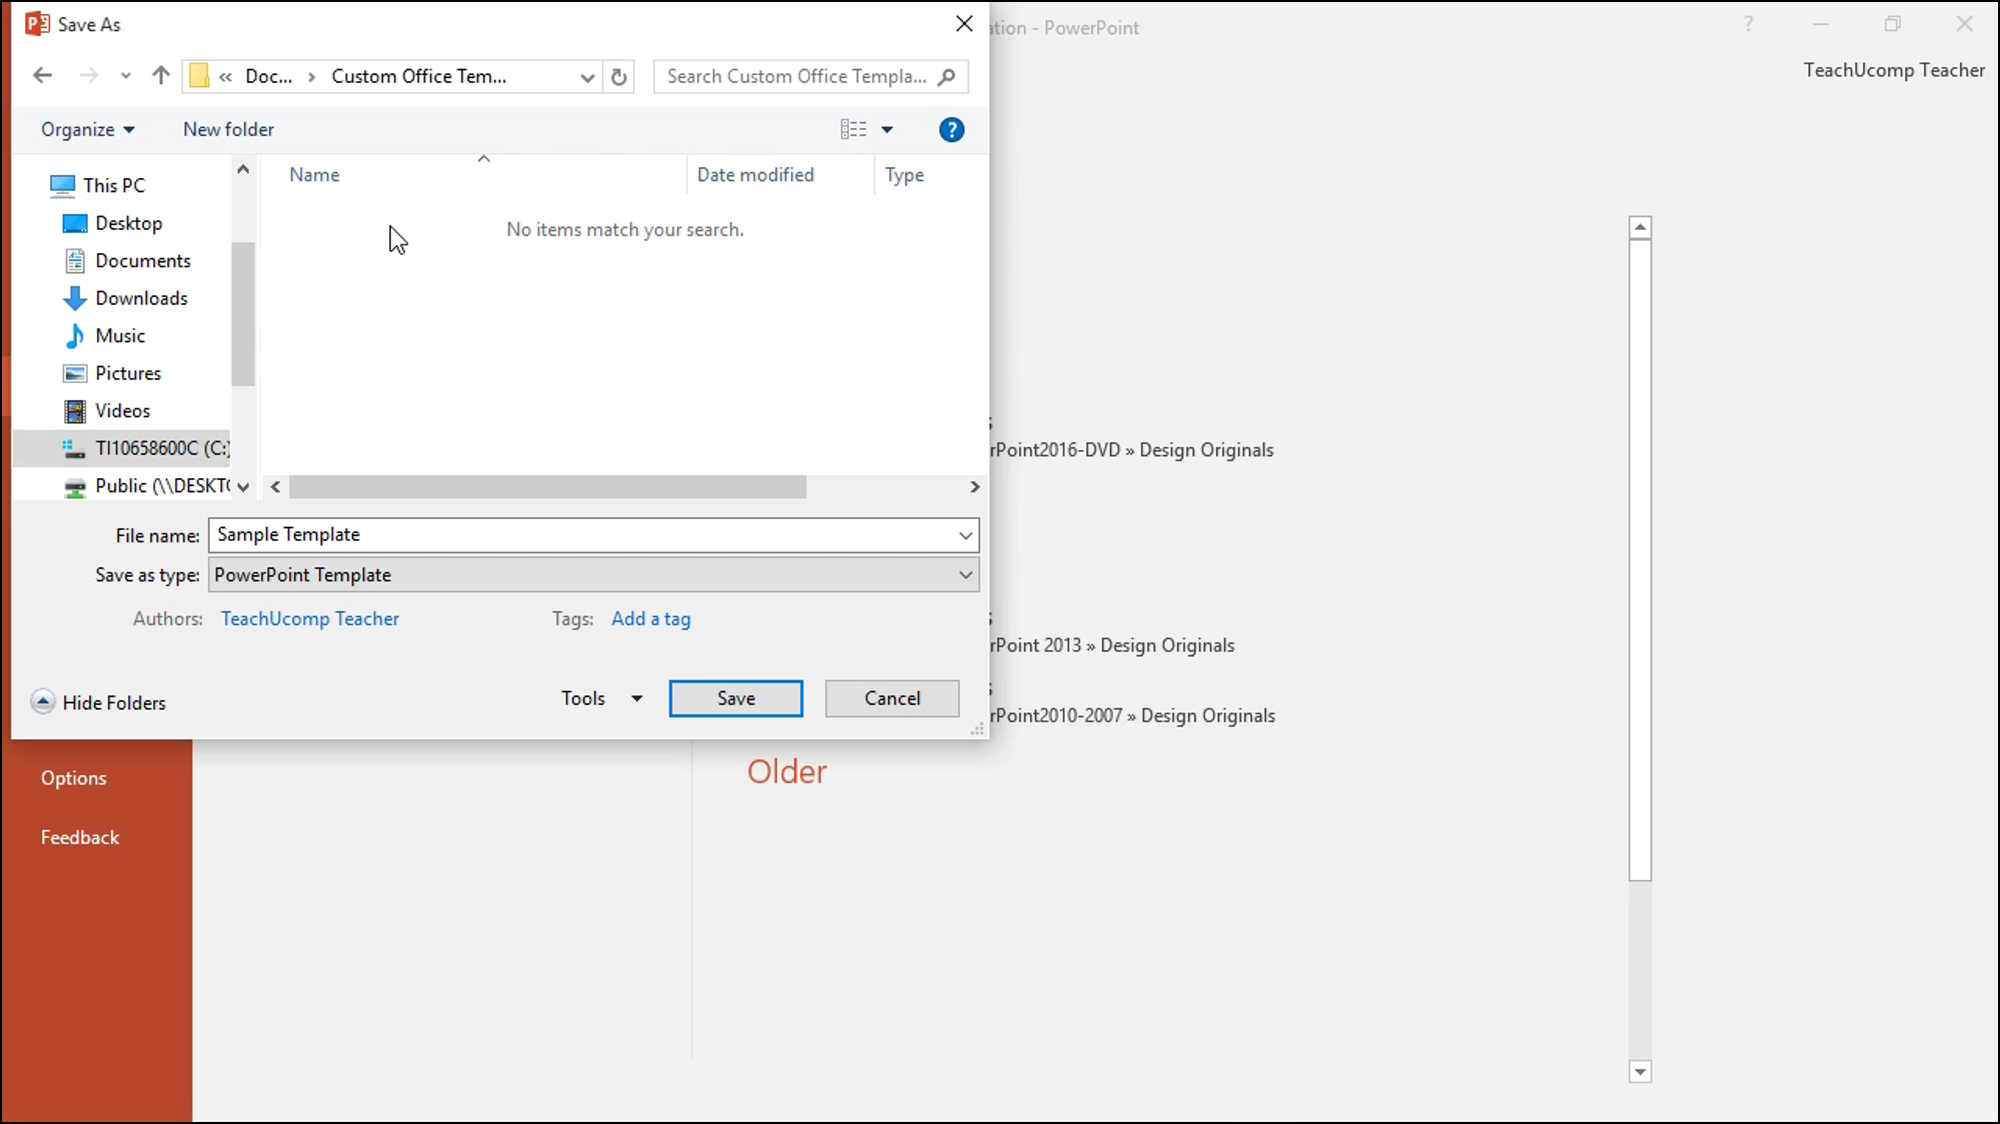Expand the Save as type dropdown
The width and height of the screenshot is (2000, 1124).
click(966, 574)
